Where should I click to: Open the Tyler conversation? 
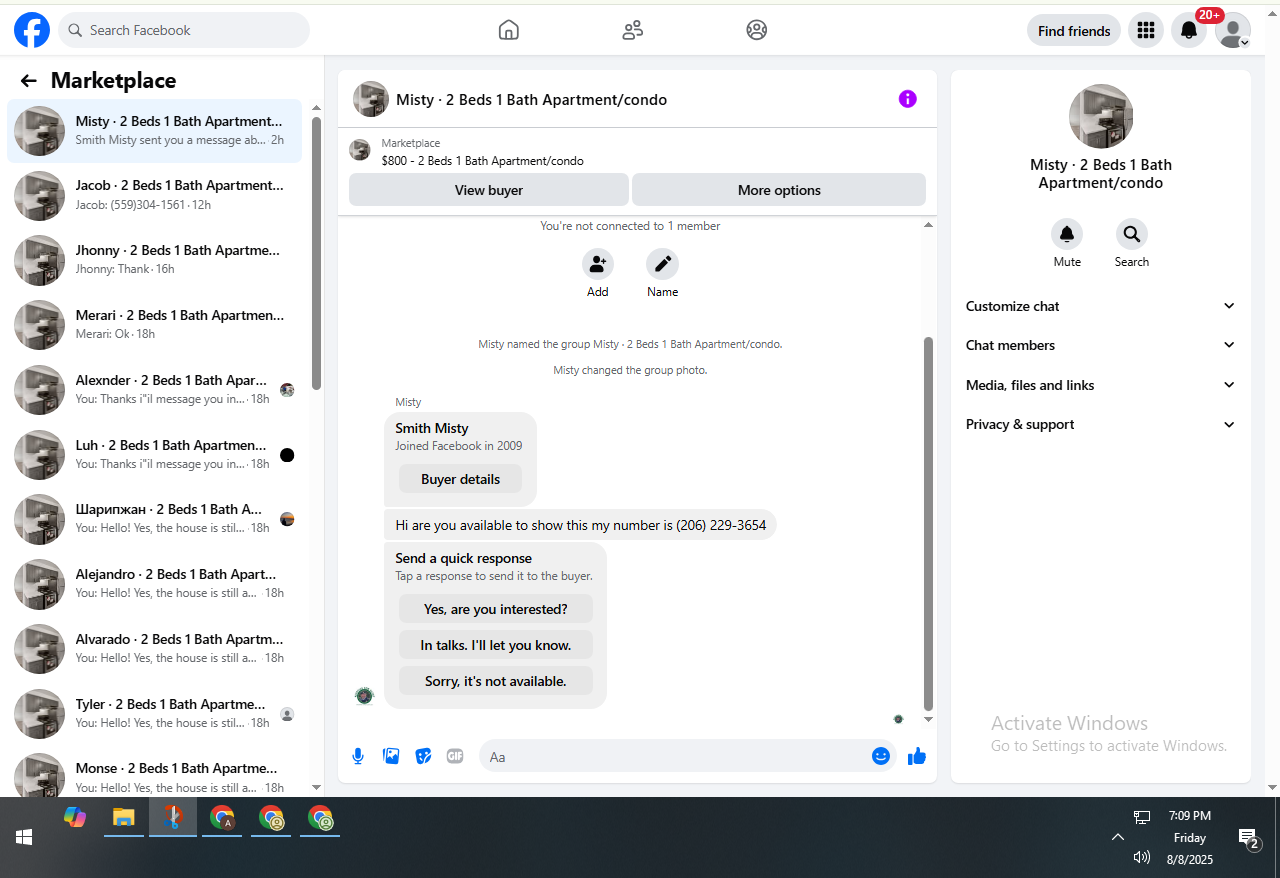pyautogui.click(x=155, y=714)
